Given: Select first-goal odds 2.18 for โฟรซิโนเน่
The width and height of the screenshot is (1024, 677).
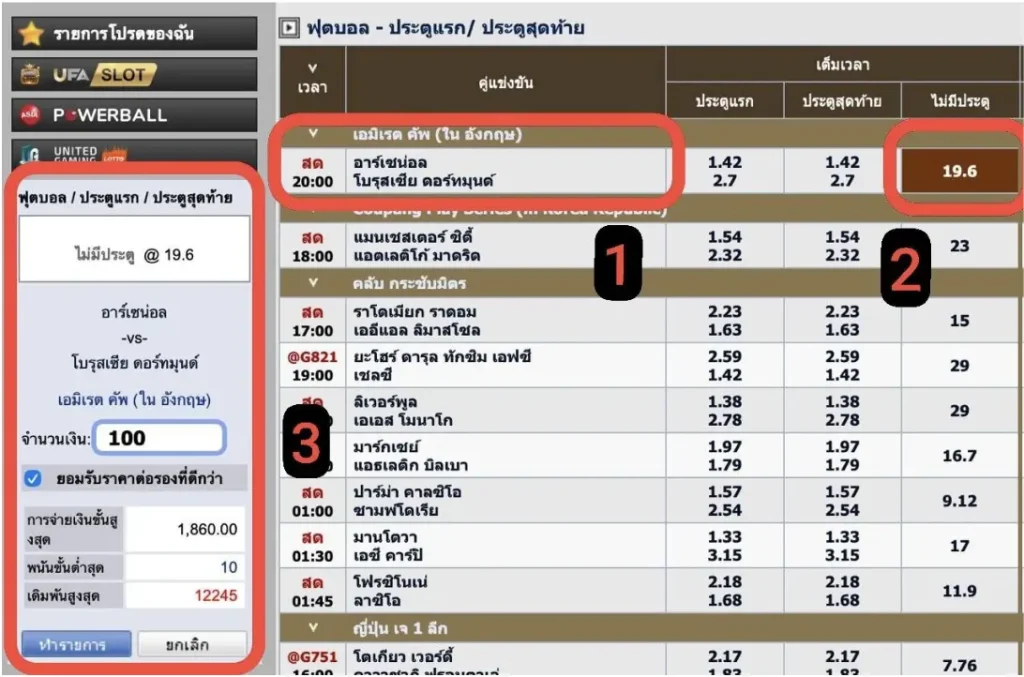Looking at the screenshot, I should [725, 582].
